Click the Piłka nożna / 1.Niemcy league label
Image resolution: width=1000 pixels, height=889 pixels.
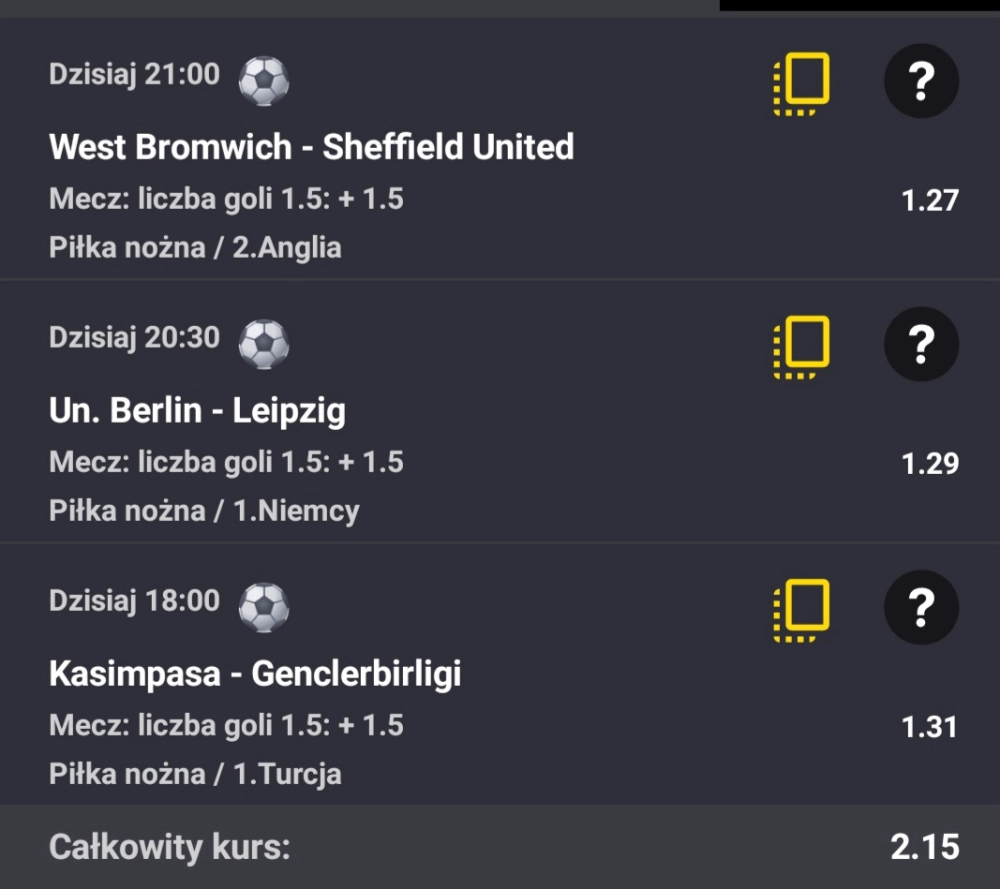click(x=204, y=511)
